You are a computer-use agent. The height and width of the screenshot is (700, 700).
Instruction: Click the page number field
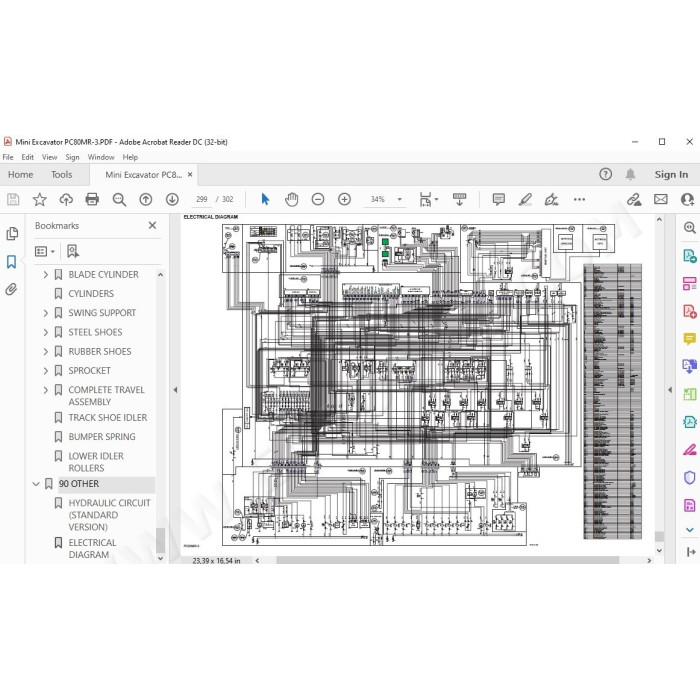pyautogui.click(x=202, y=199)
